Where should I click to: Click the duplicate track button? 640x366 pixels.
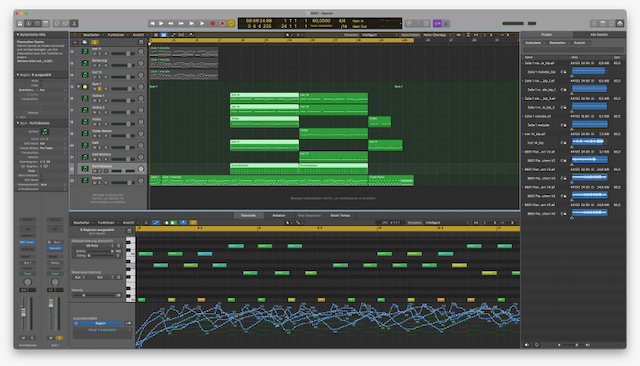[84, 42]
